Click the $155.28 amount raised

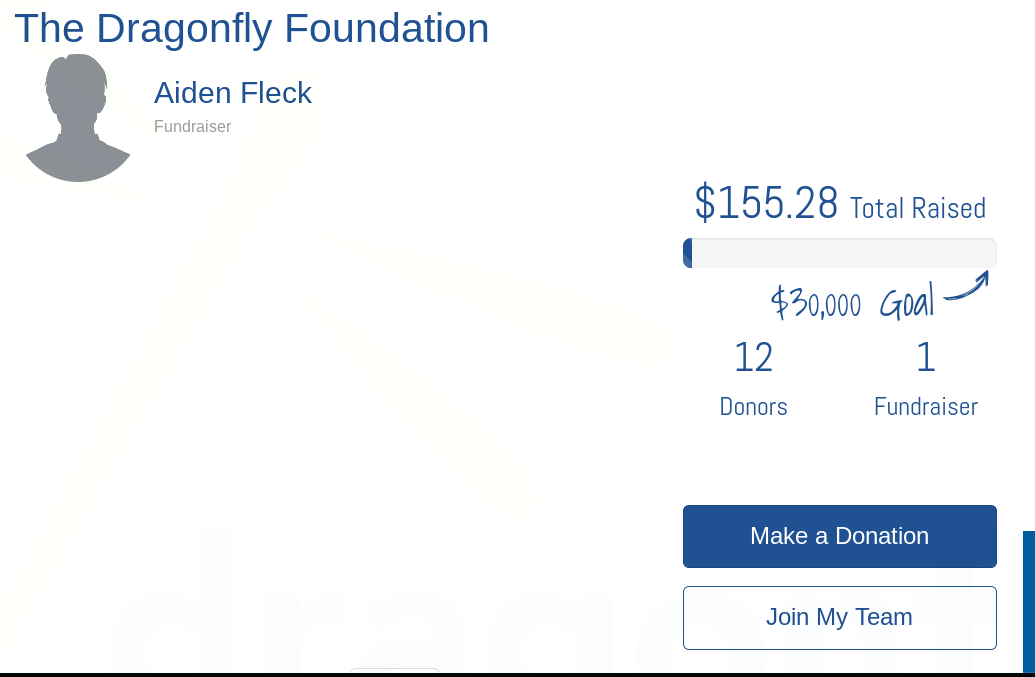(x=766, y=203)
